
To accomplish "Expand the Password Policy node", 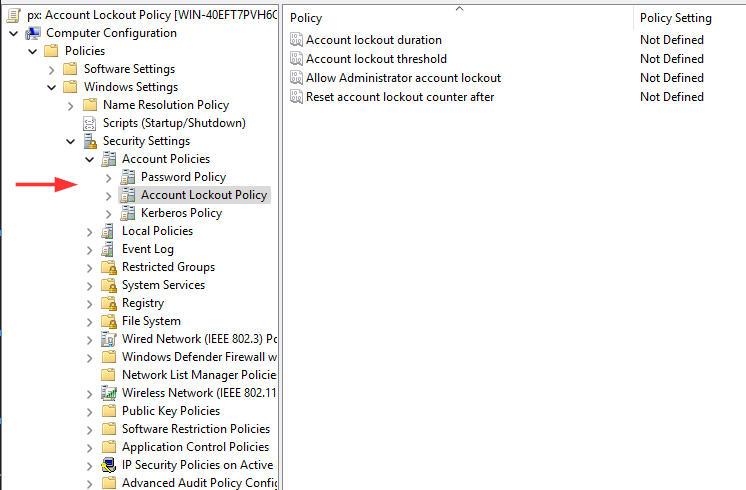I will (109, 177).
